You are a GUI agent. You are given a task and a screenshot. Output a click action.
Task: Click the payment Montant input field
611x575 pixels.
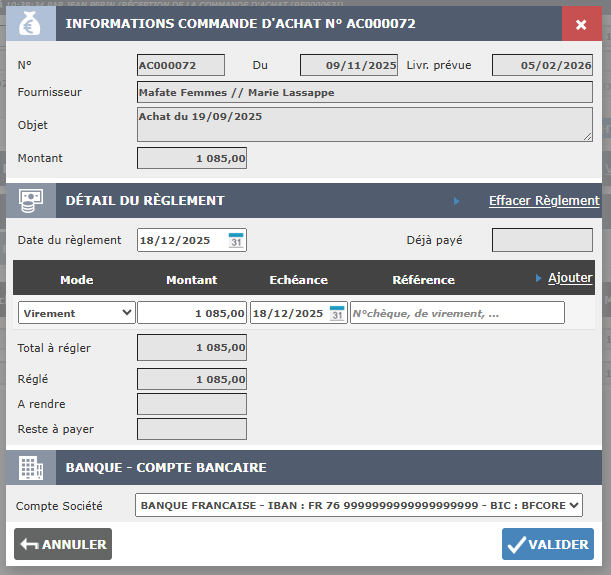[x=192, y=313]
